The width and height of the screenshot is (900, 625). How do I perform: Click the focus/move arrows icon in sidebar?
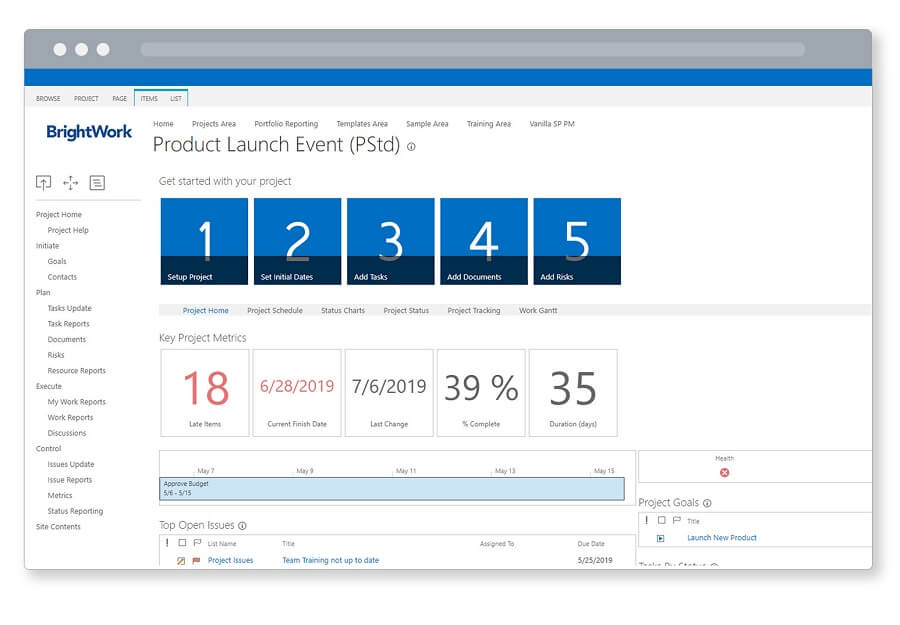70,182
